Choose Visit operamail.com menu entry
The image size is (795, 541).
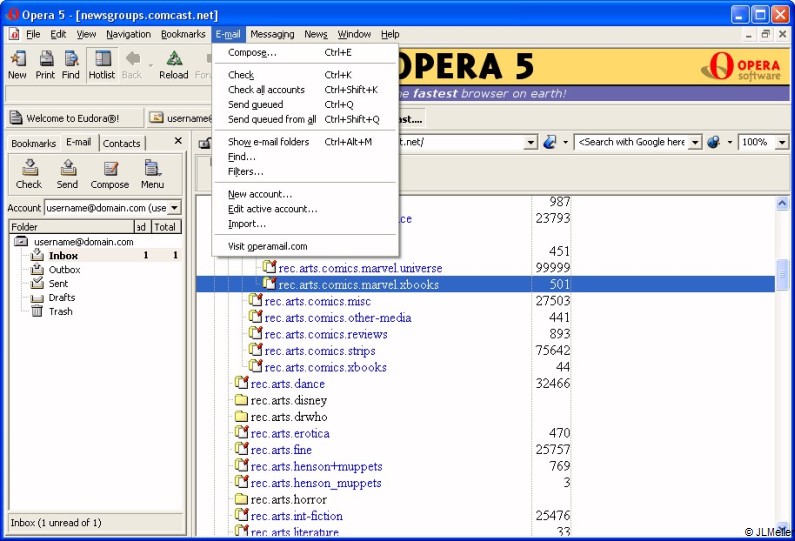[x=305, y=246]
